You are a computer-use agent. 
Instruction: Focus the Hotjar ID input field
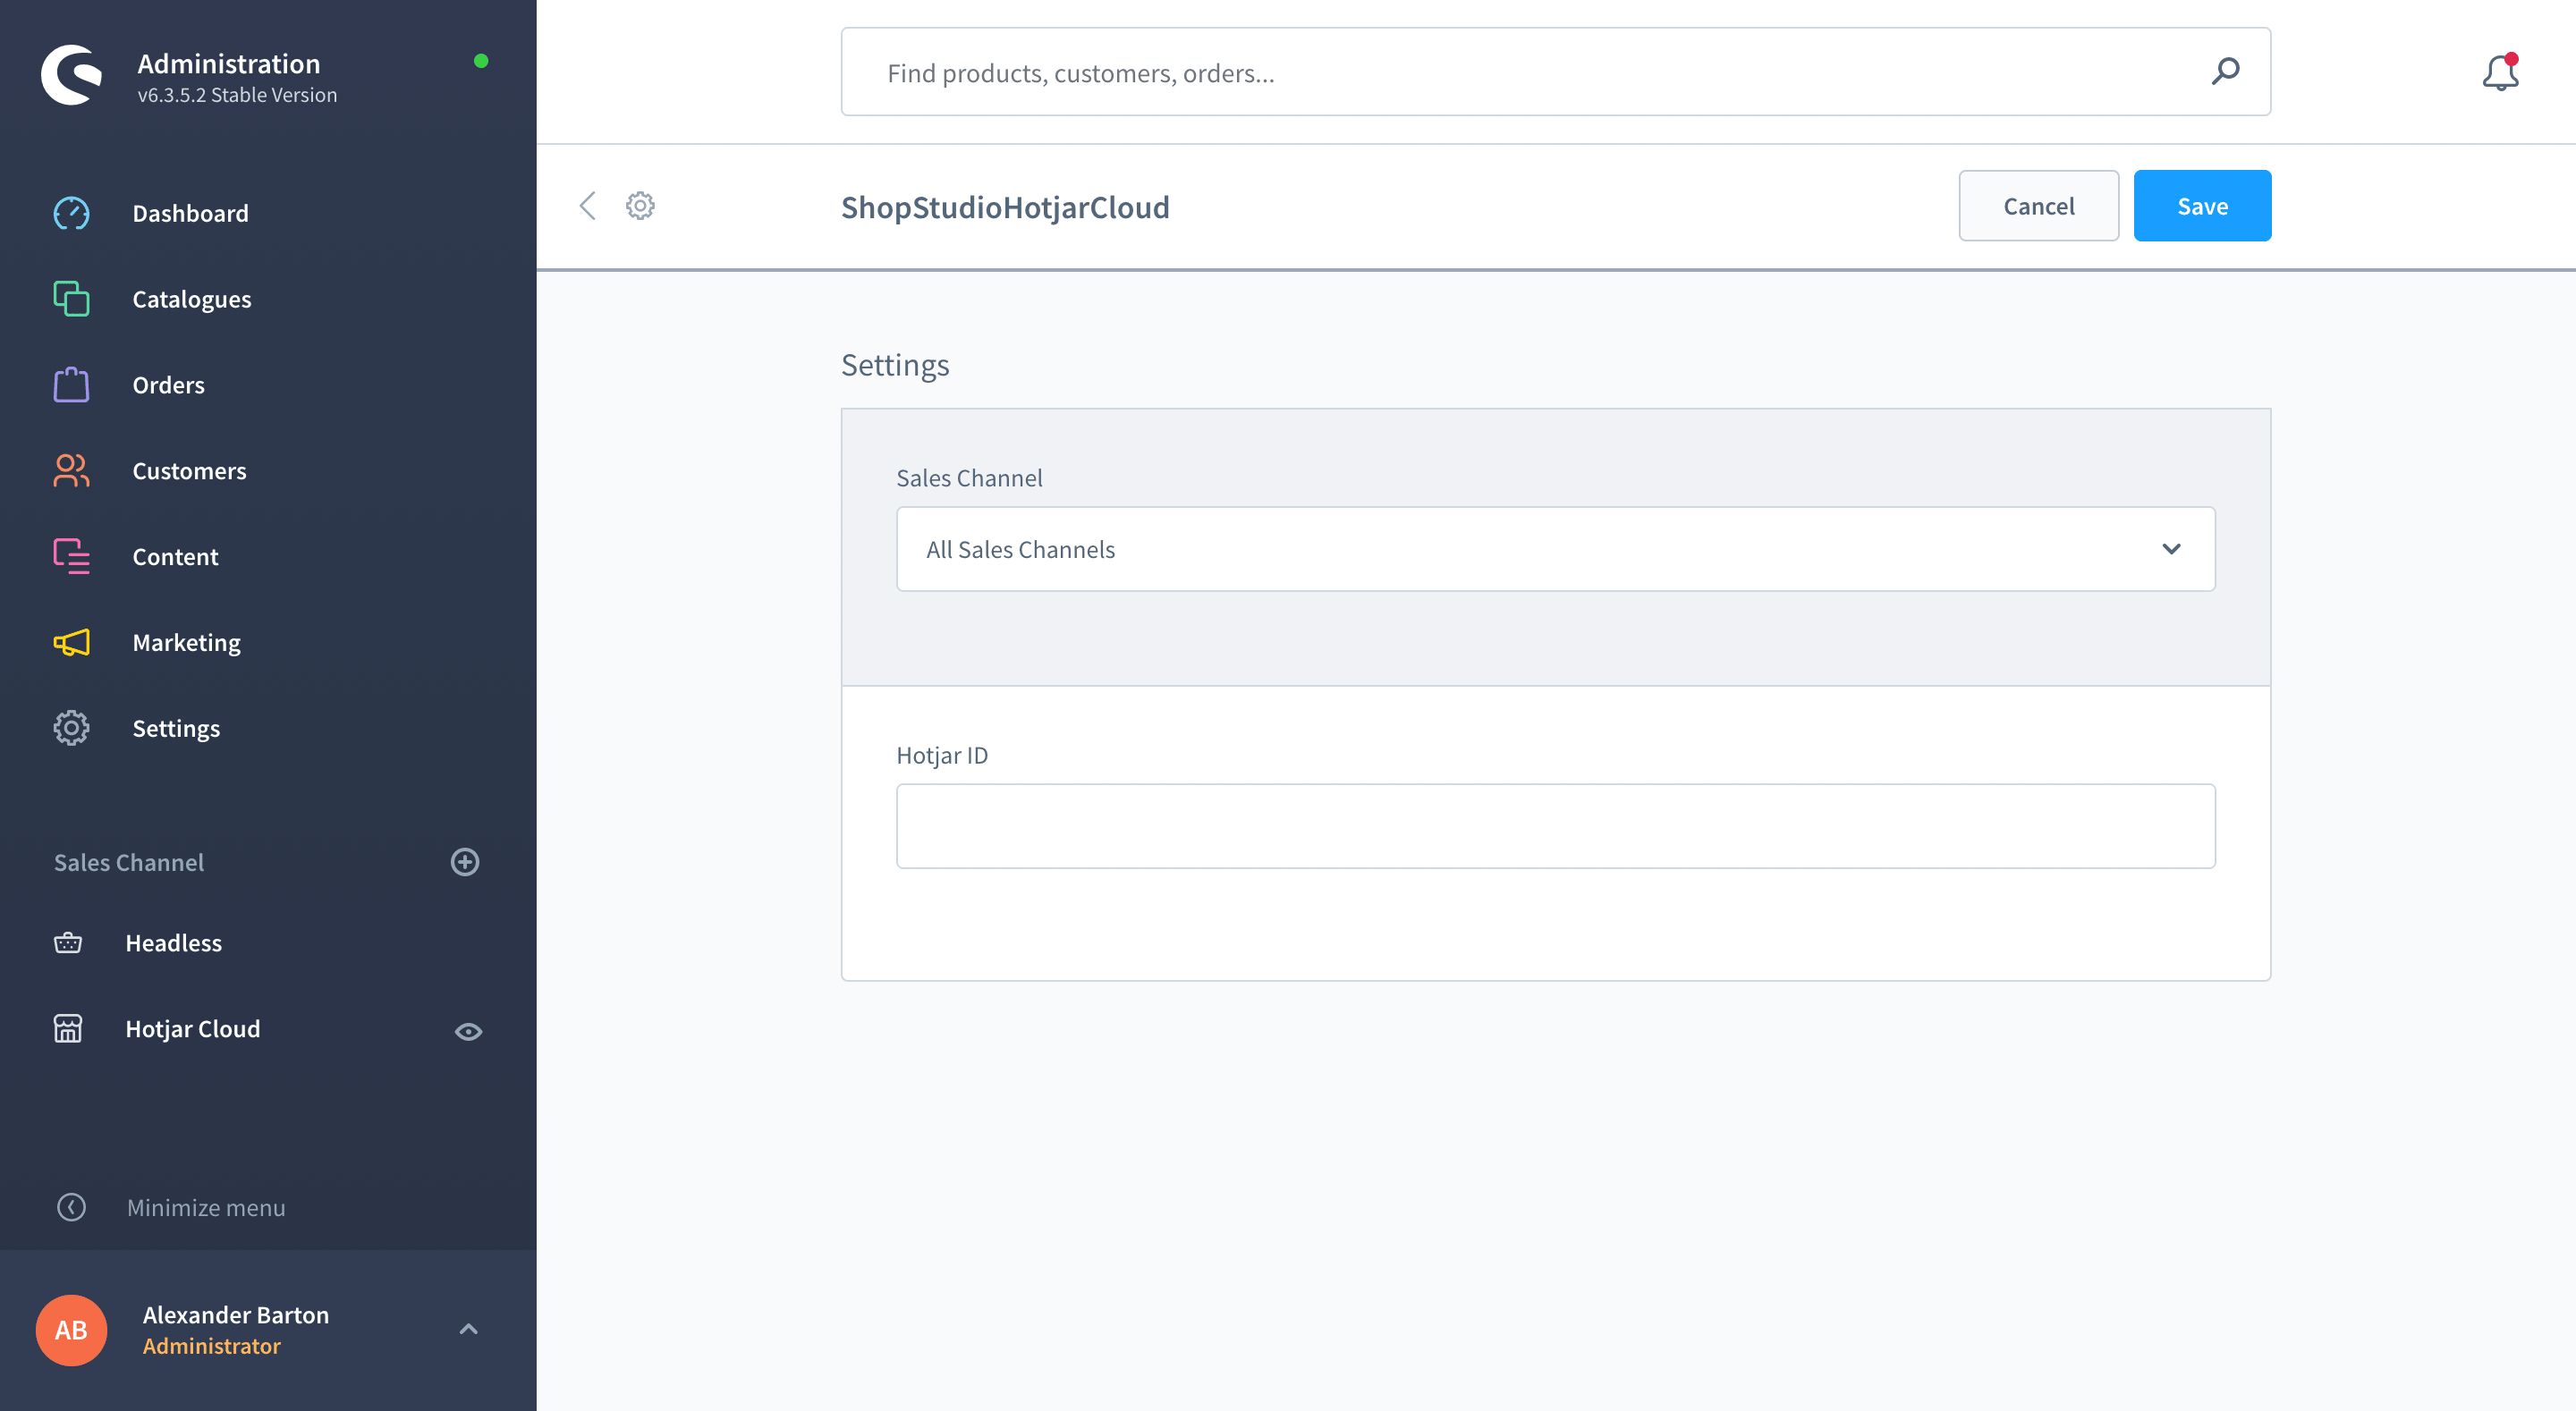pyautogui.click(x=1555, y=826)
